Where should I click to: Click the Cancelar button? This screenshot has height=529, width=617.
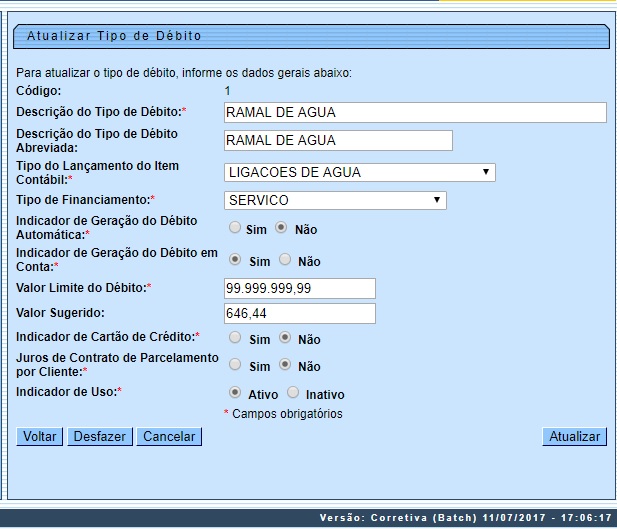(x=169, y=437)
